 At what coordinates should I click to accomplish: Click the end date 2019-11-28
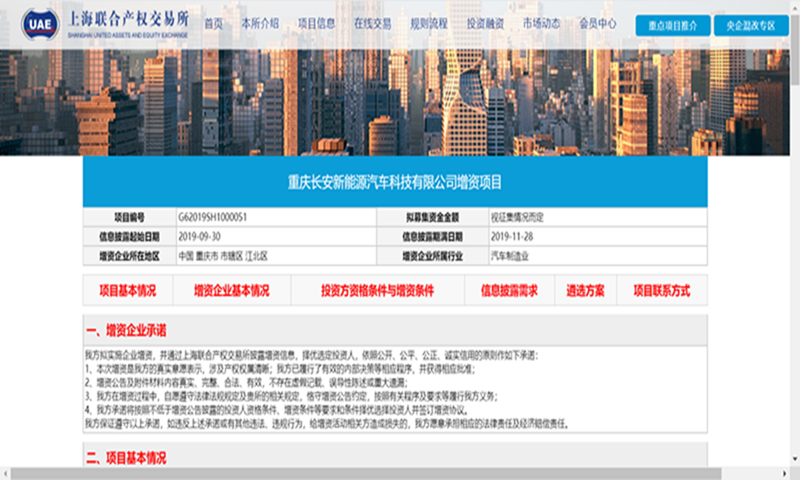512,237
